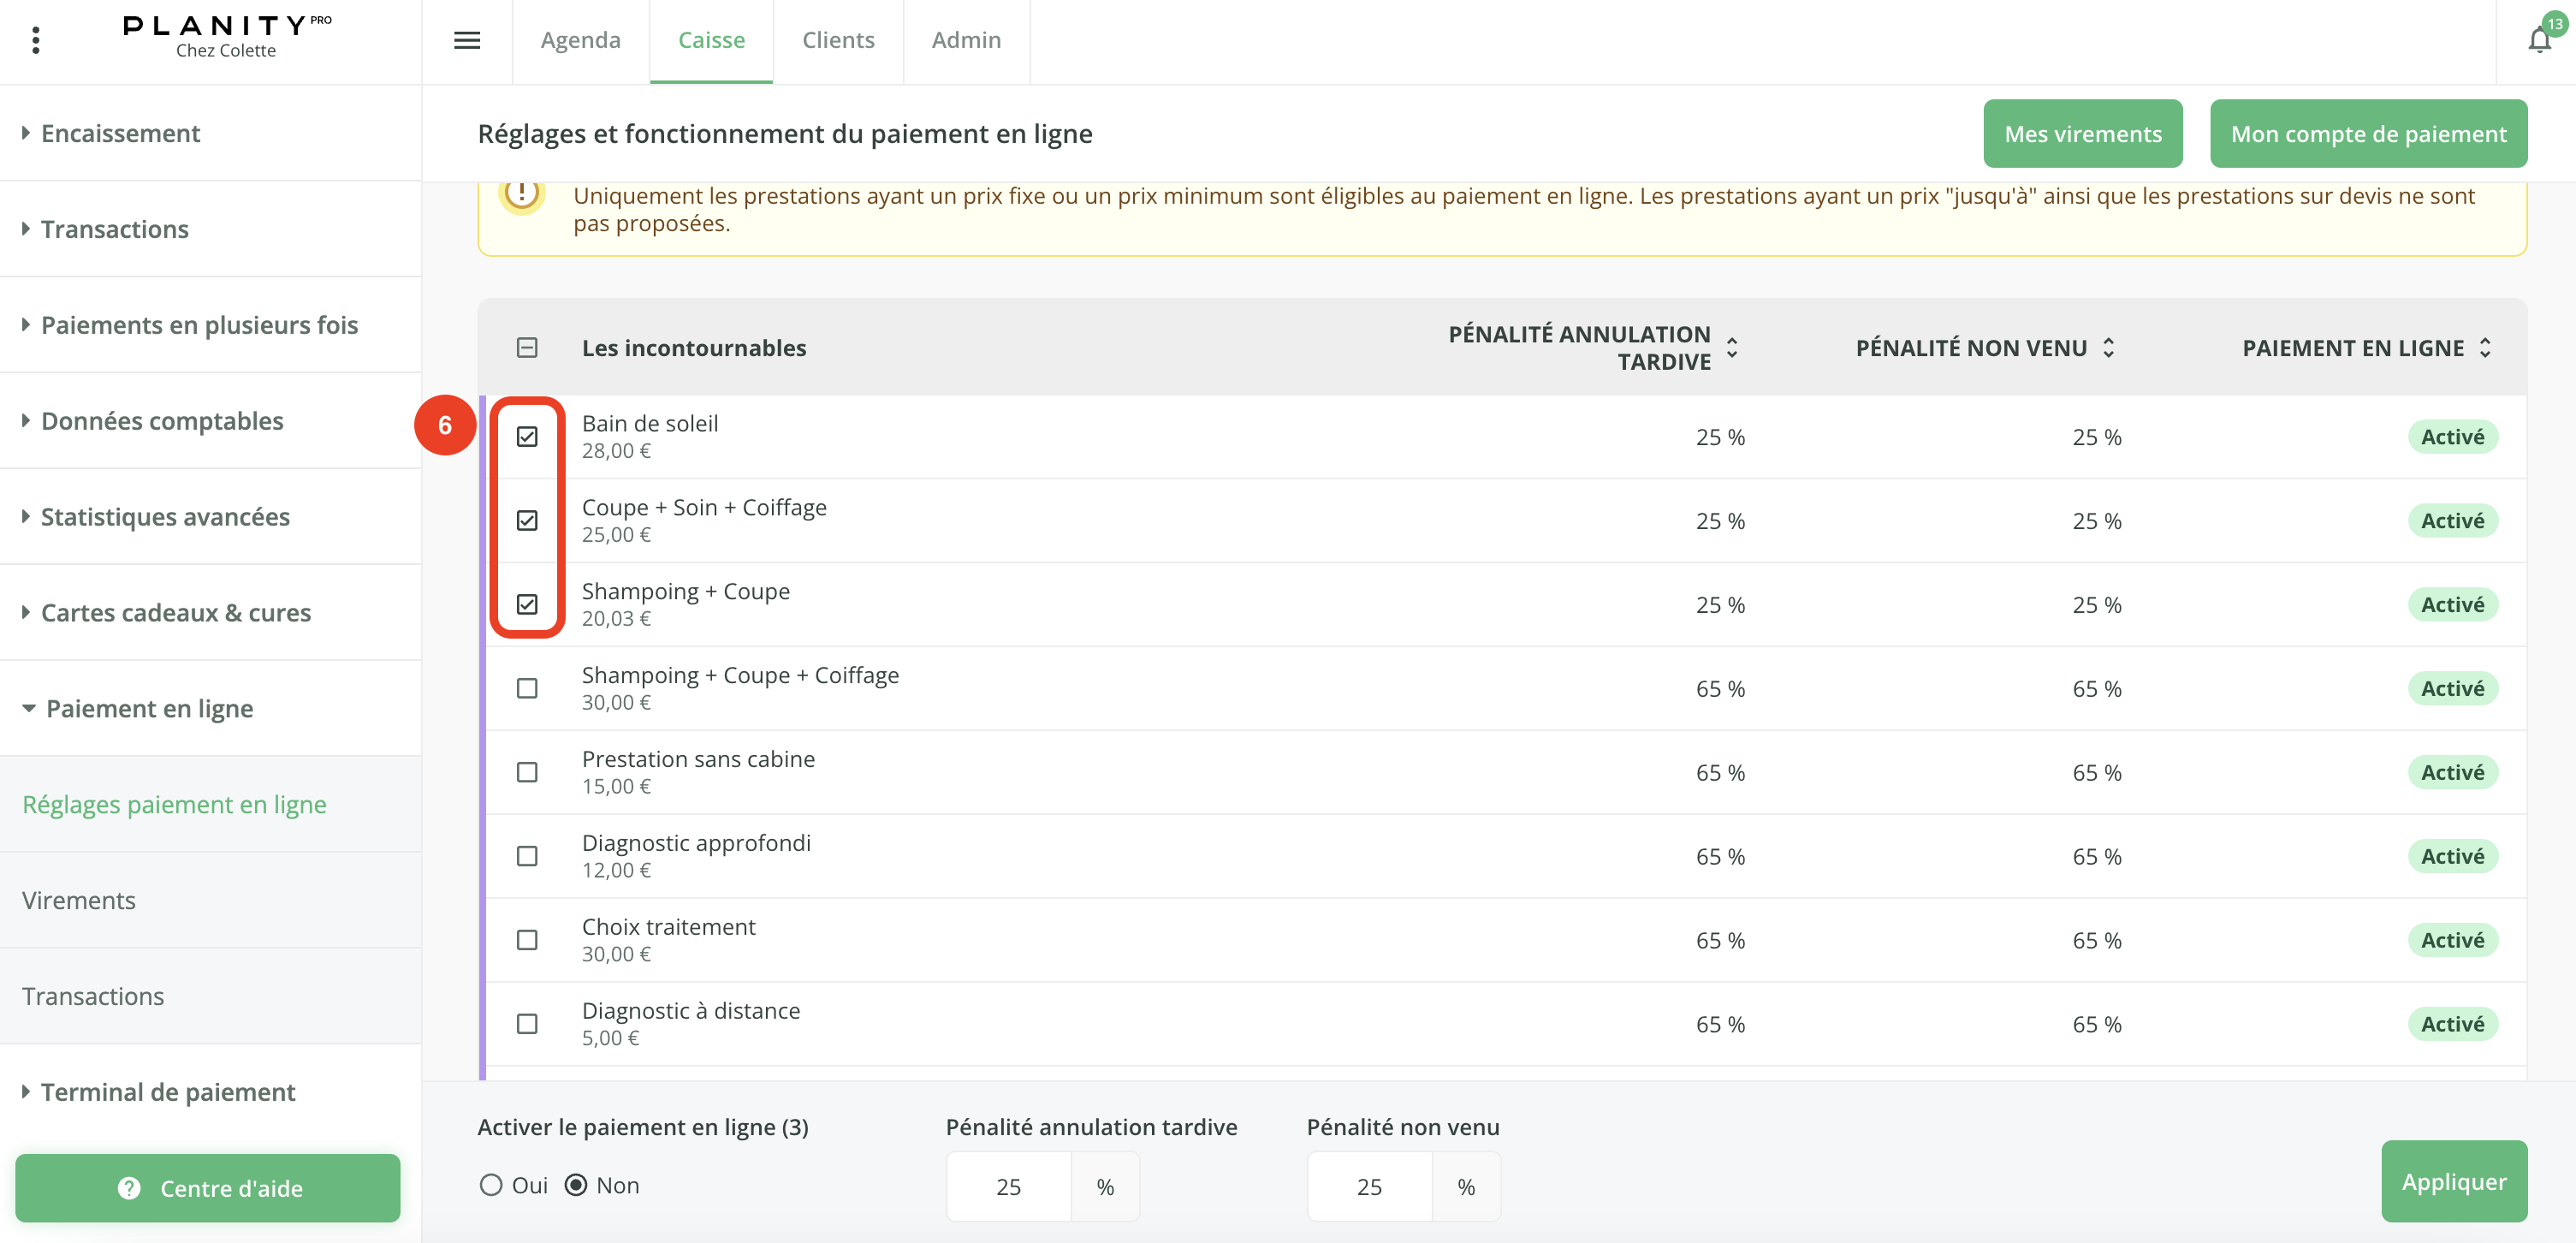Sort by Paiement en ligne arrows
Image resolution: width=2576 pixels, height=1243 pixels.
(2485, 348)
